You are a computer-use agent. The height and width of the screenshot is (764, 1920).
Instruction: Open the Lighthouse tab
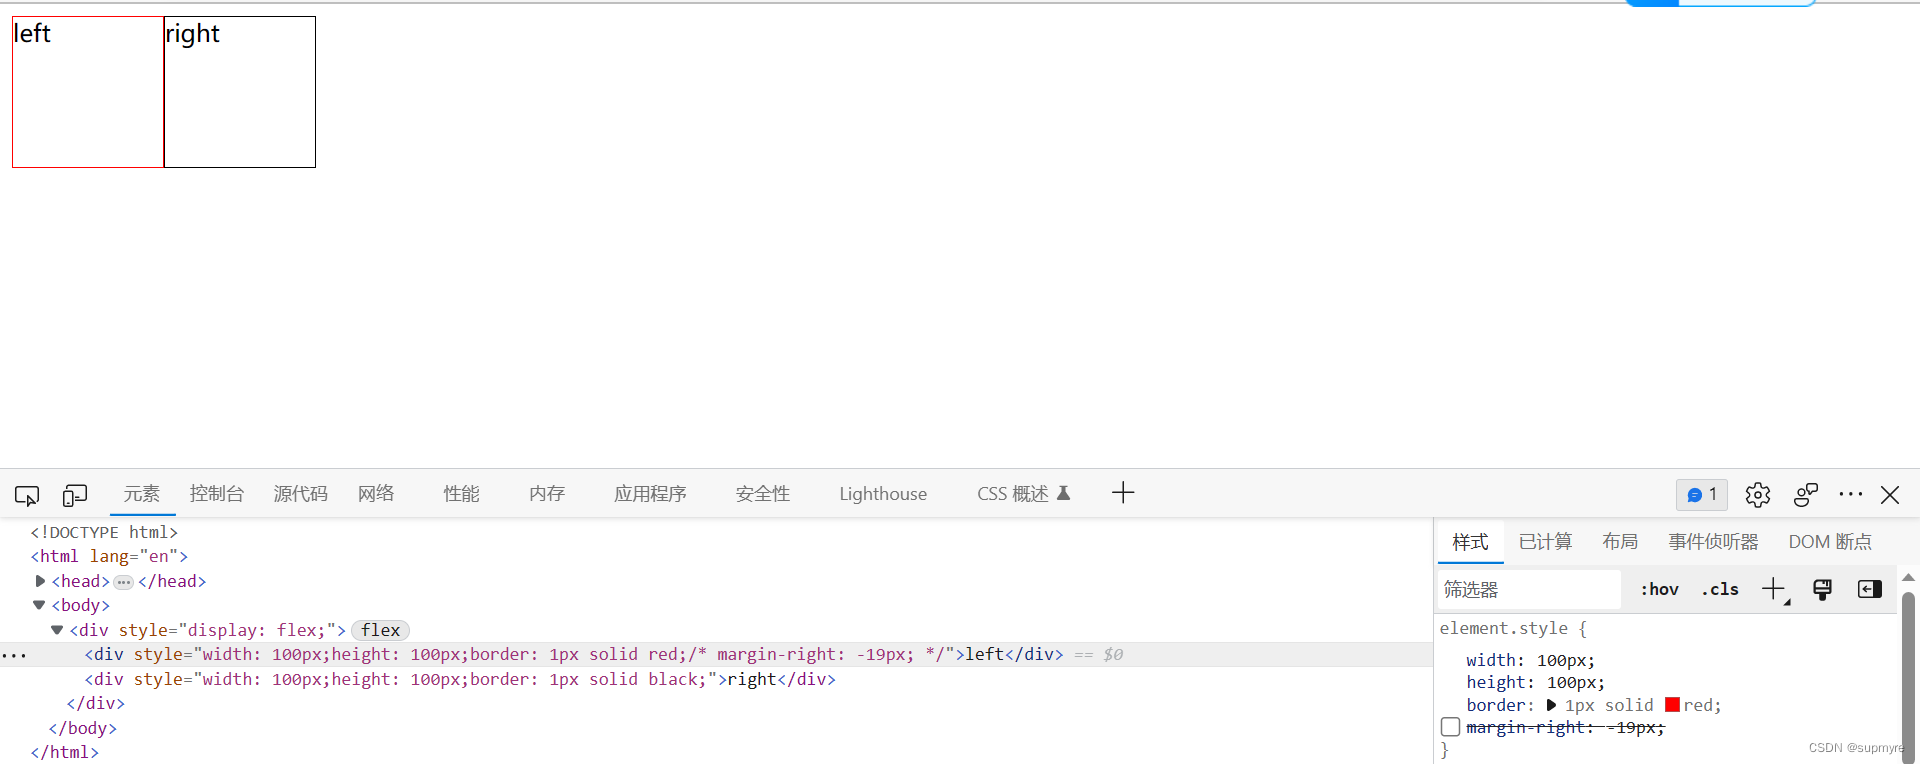pyautogui.click(x=883, y=493)
